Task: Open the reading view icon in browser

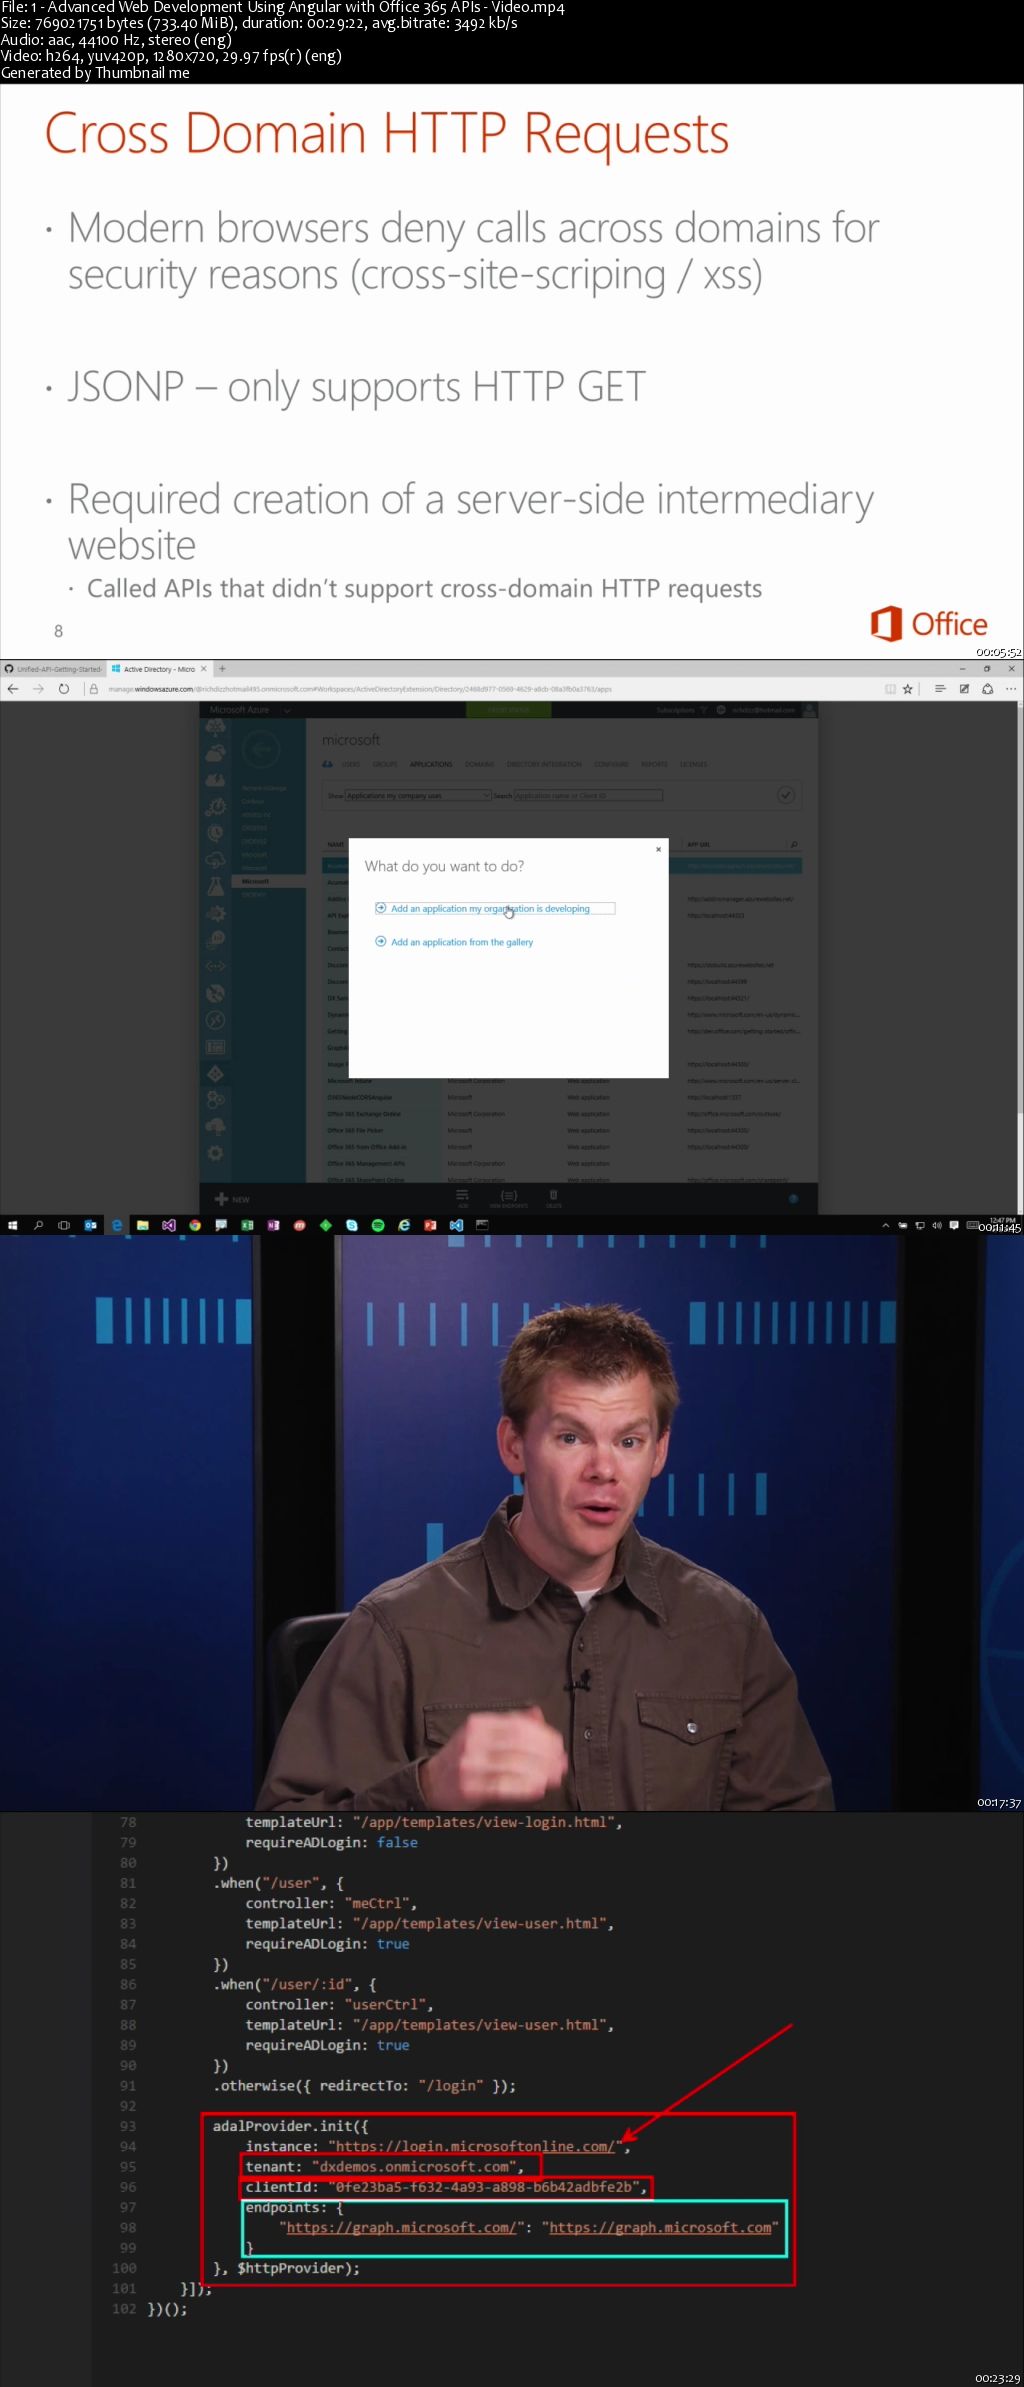Action: click(x=890, y=689)
